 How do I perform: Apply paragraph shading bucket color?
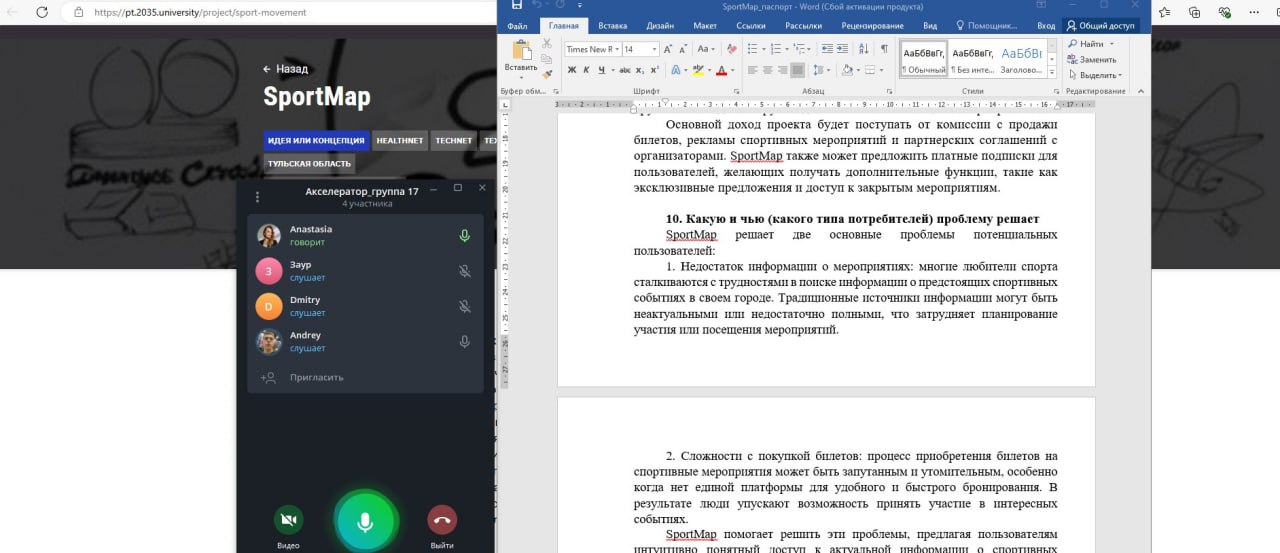(846, 70)
